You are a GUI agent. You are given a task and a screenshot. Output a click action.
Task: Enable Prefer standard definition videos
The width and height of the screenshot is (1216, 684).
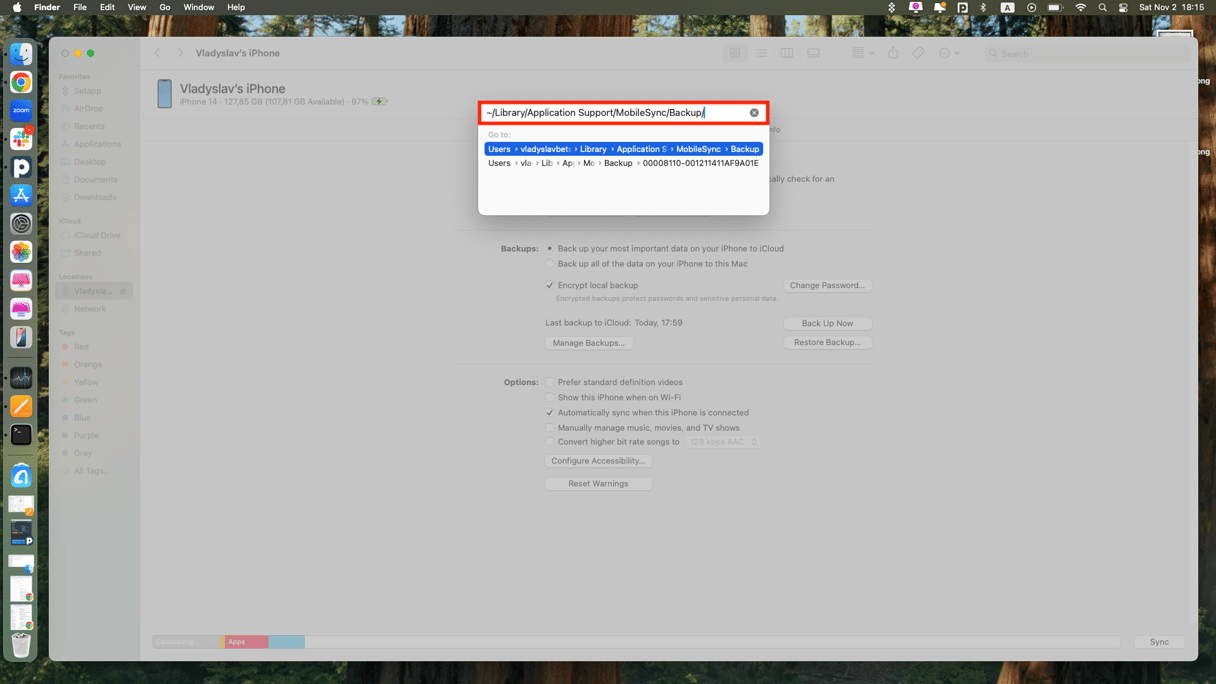coord(550,382)
